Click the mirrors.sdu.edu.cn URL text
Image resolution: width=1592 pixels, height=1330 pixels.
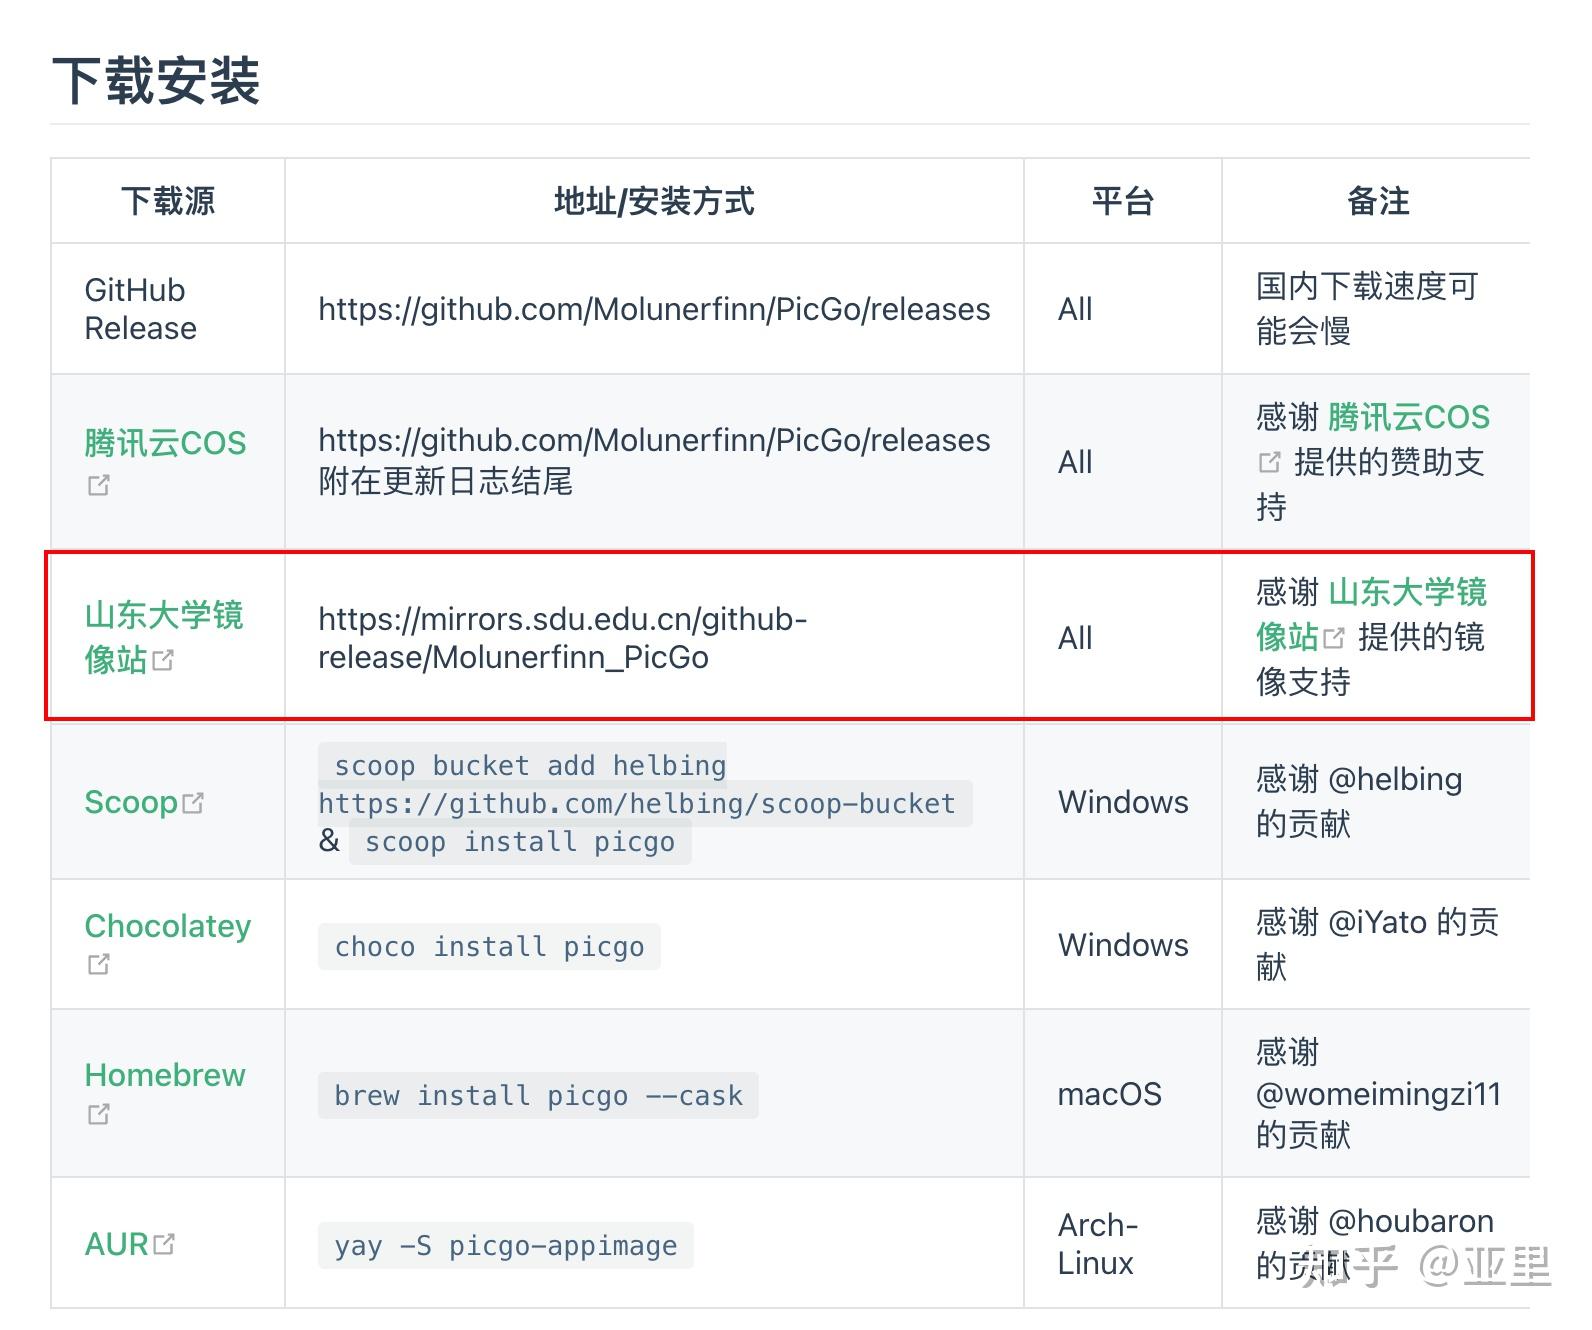563,638
